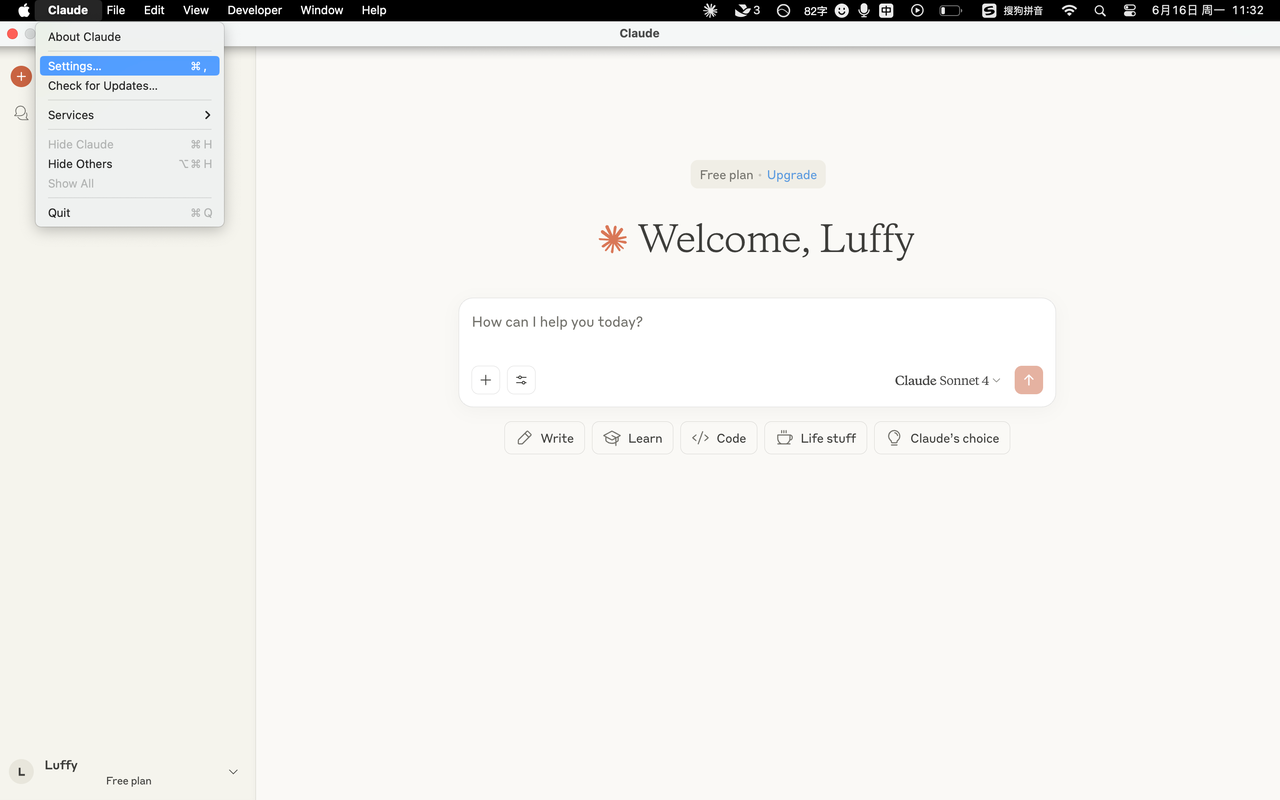This screenshot has height=800, width=1280.
Task: Open Control Center icon in menu bar
Action: click(1130, 10)
